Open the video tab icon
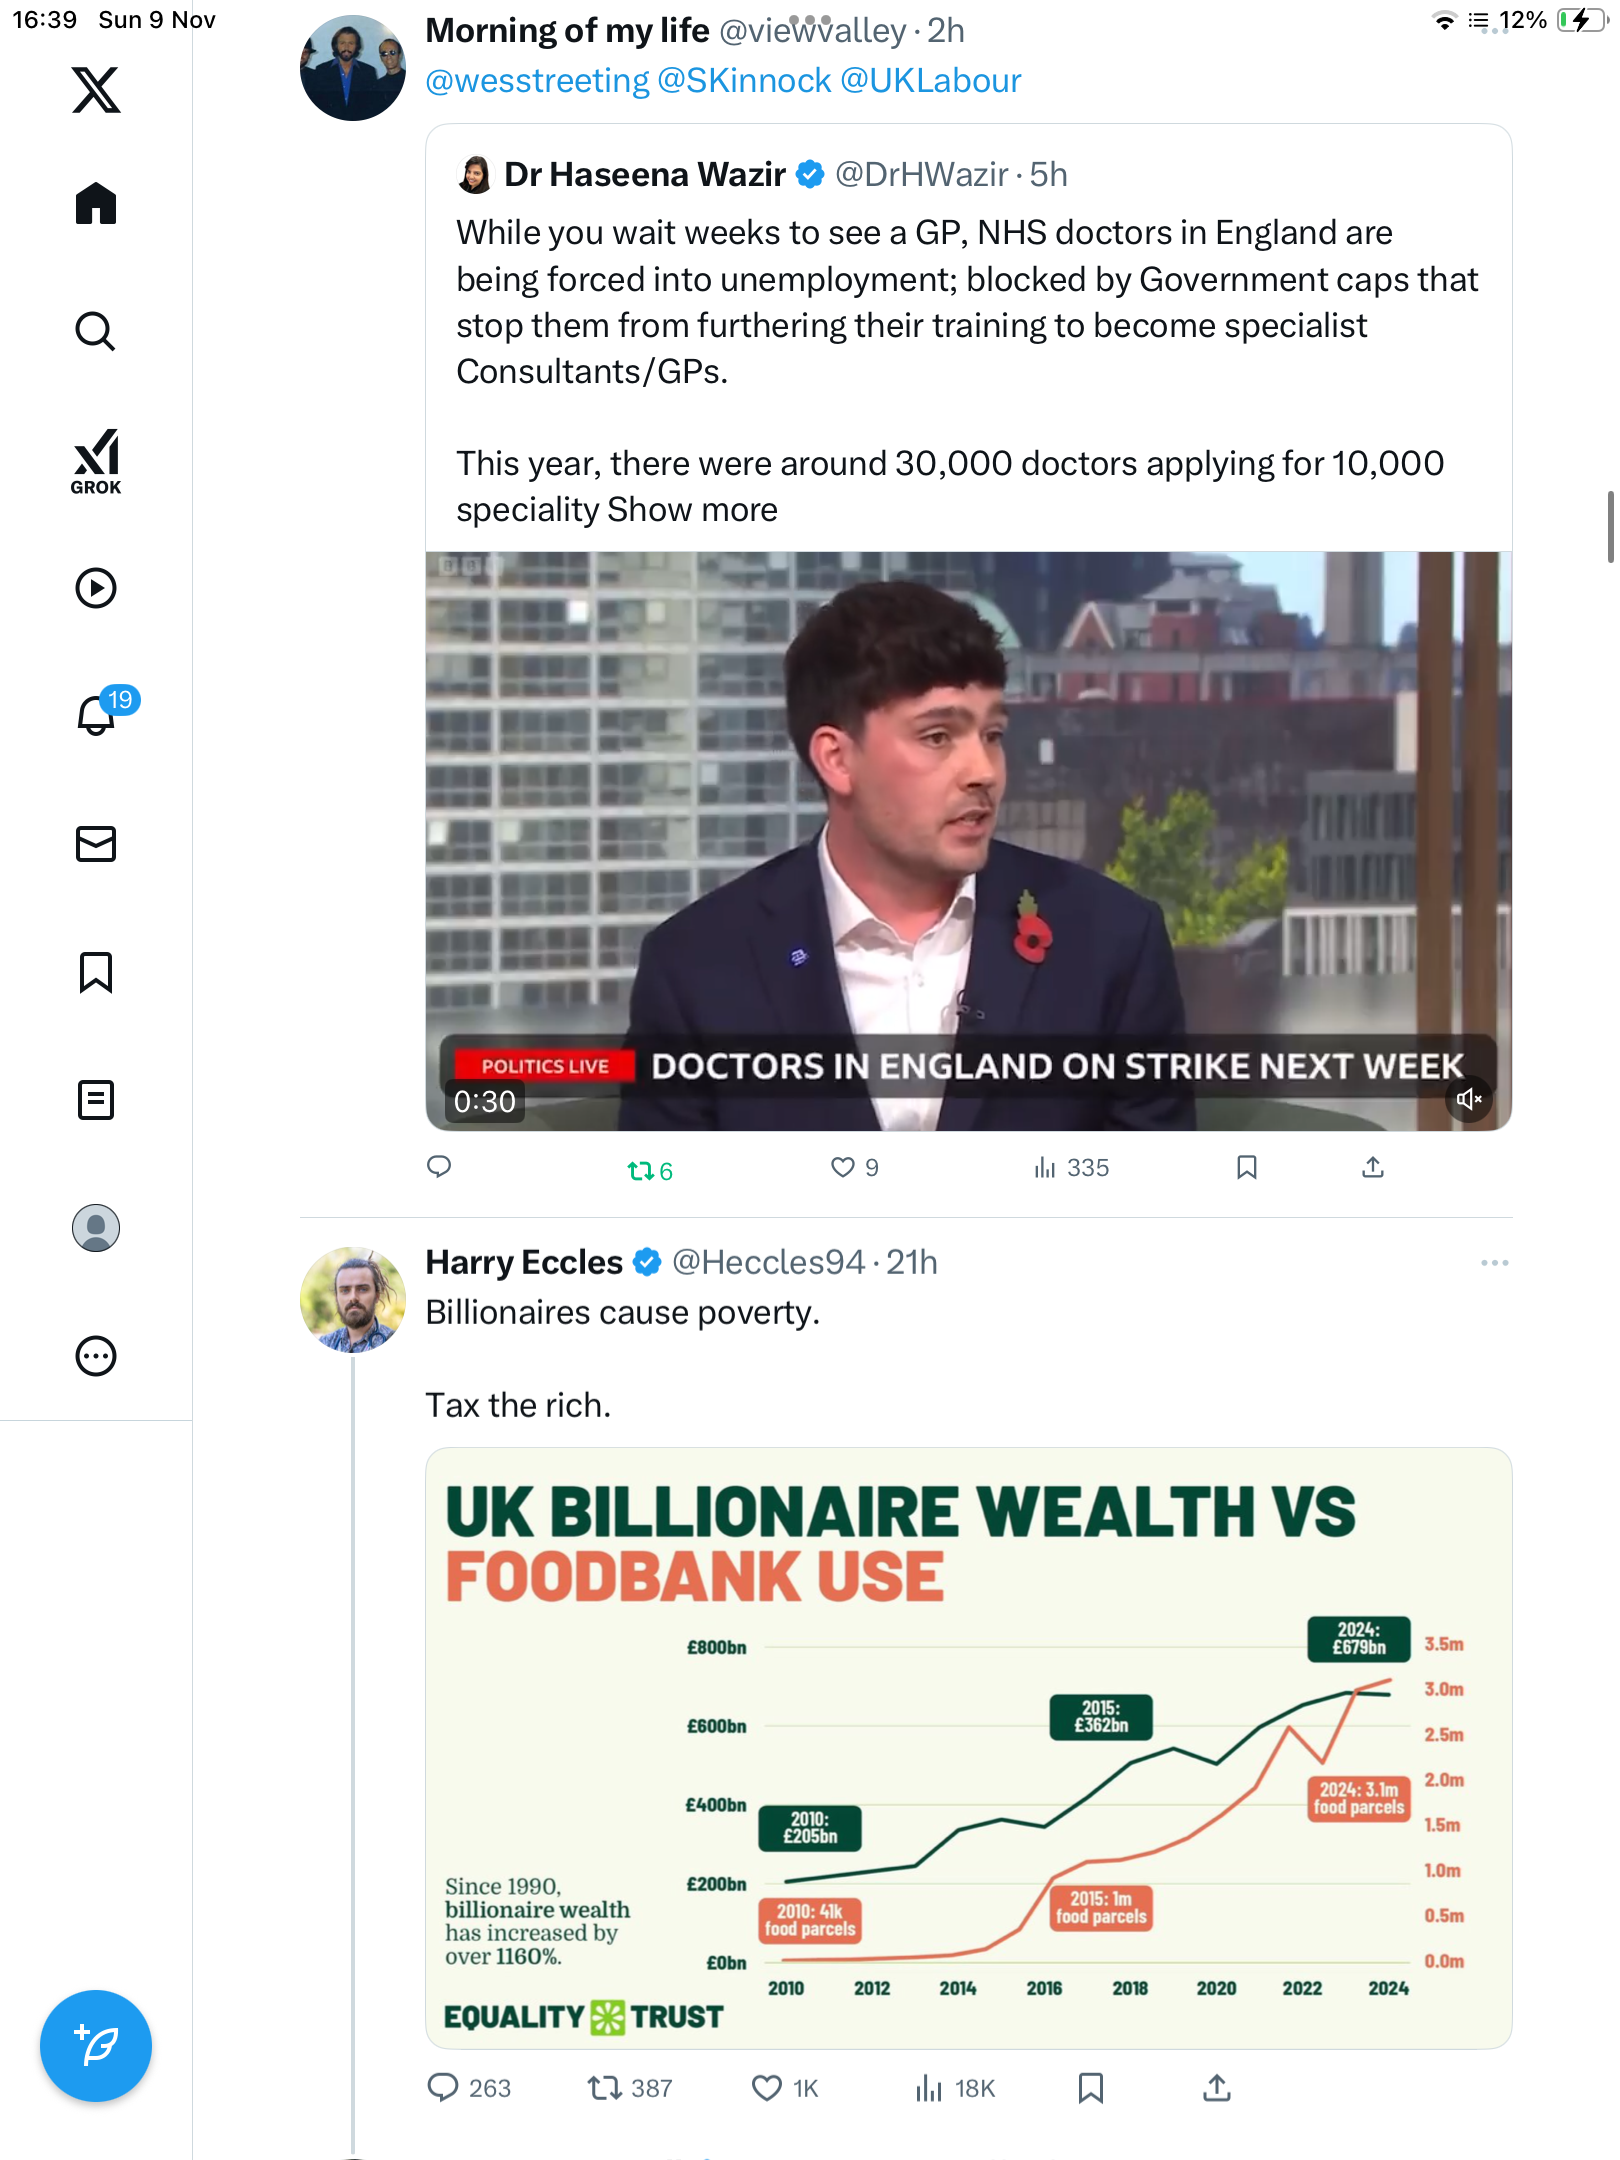 96,588
